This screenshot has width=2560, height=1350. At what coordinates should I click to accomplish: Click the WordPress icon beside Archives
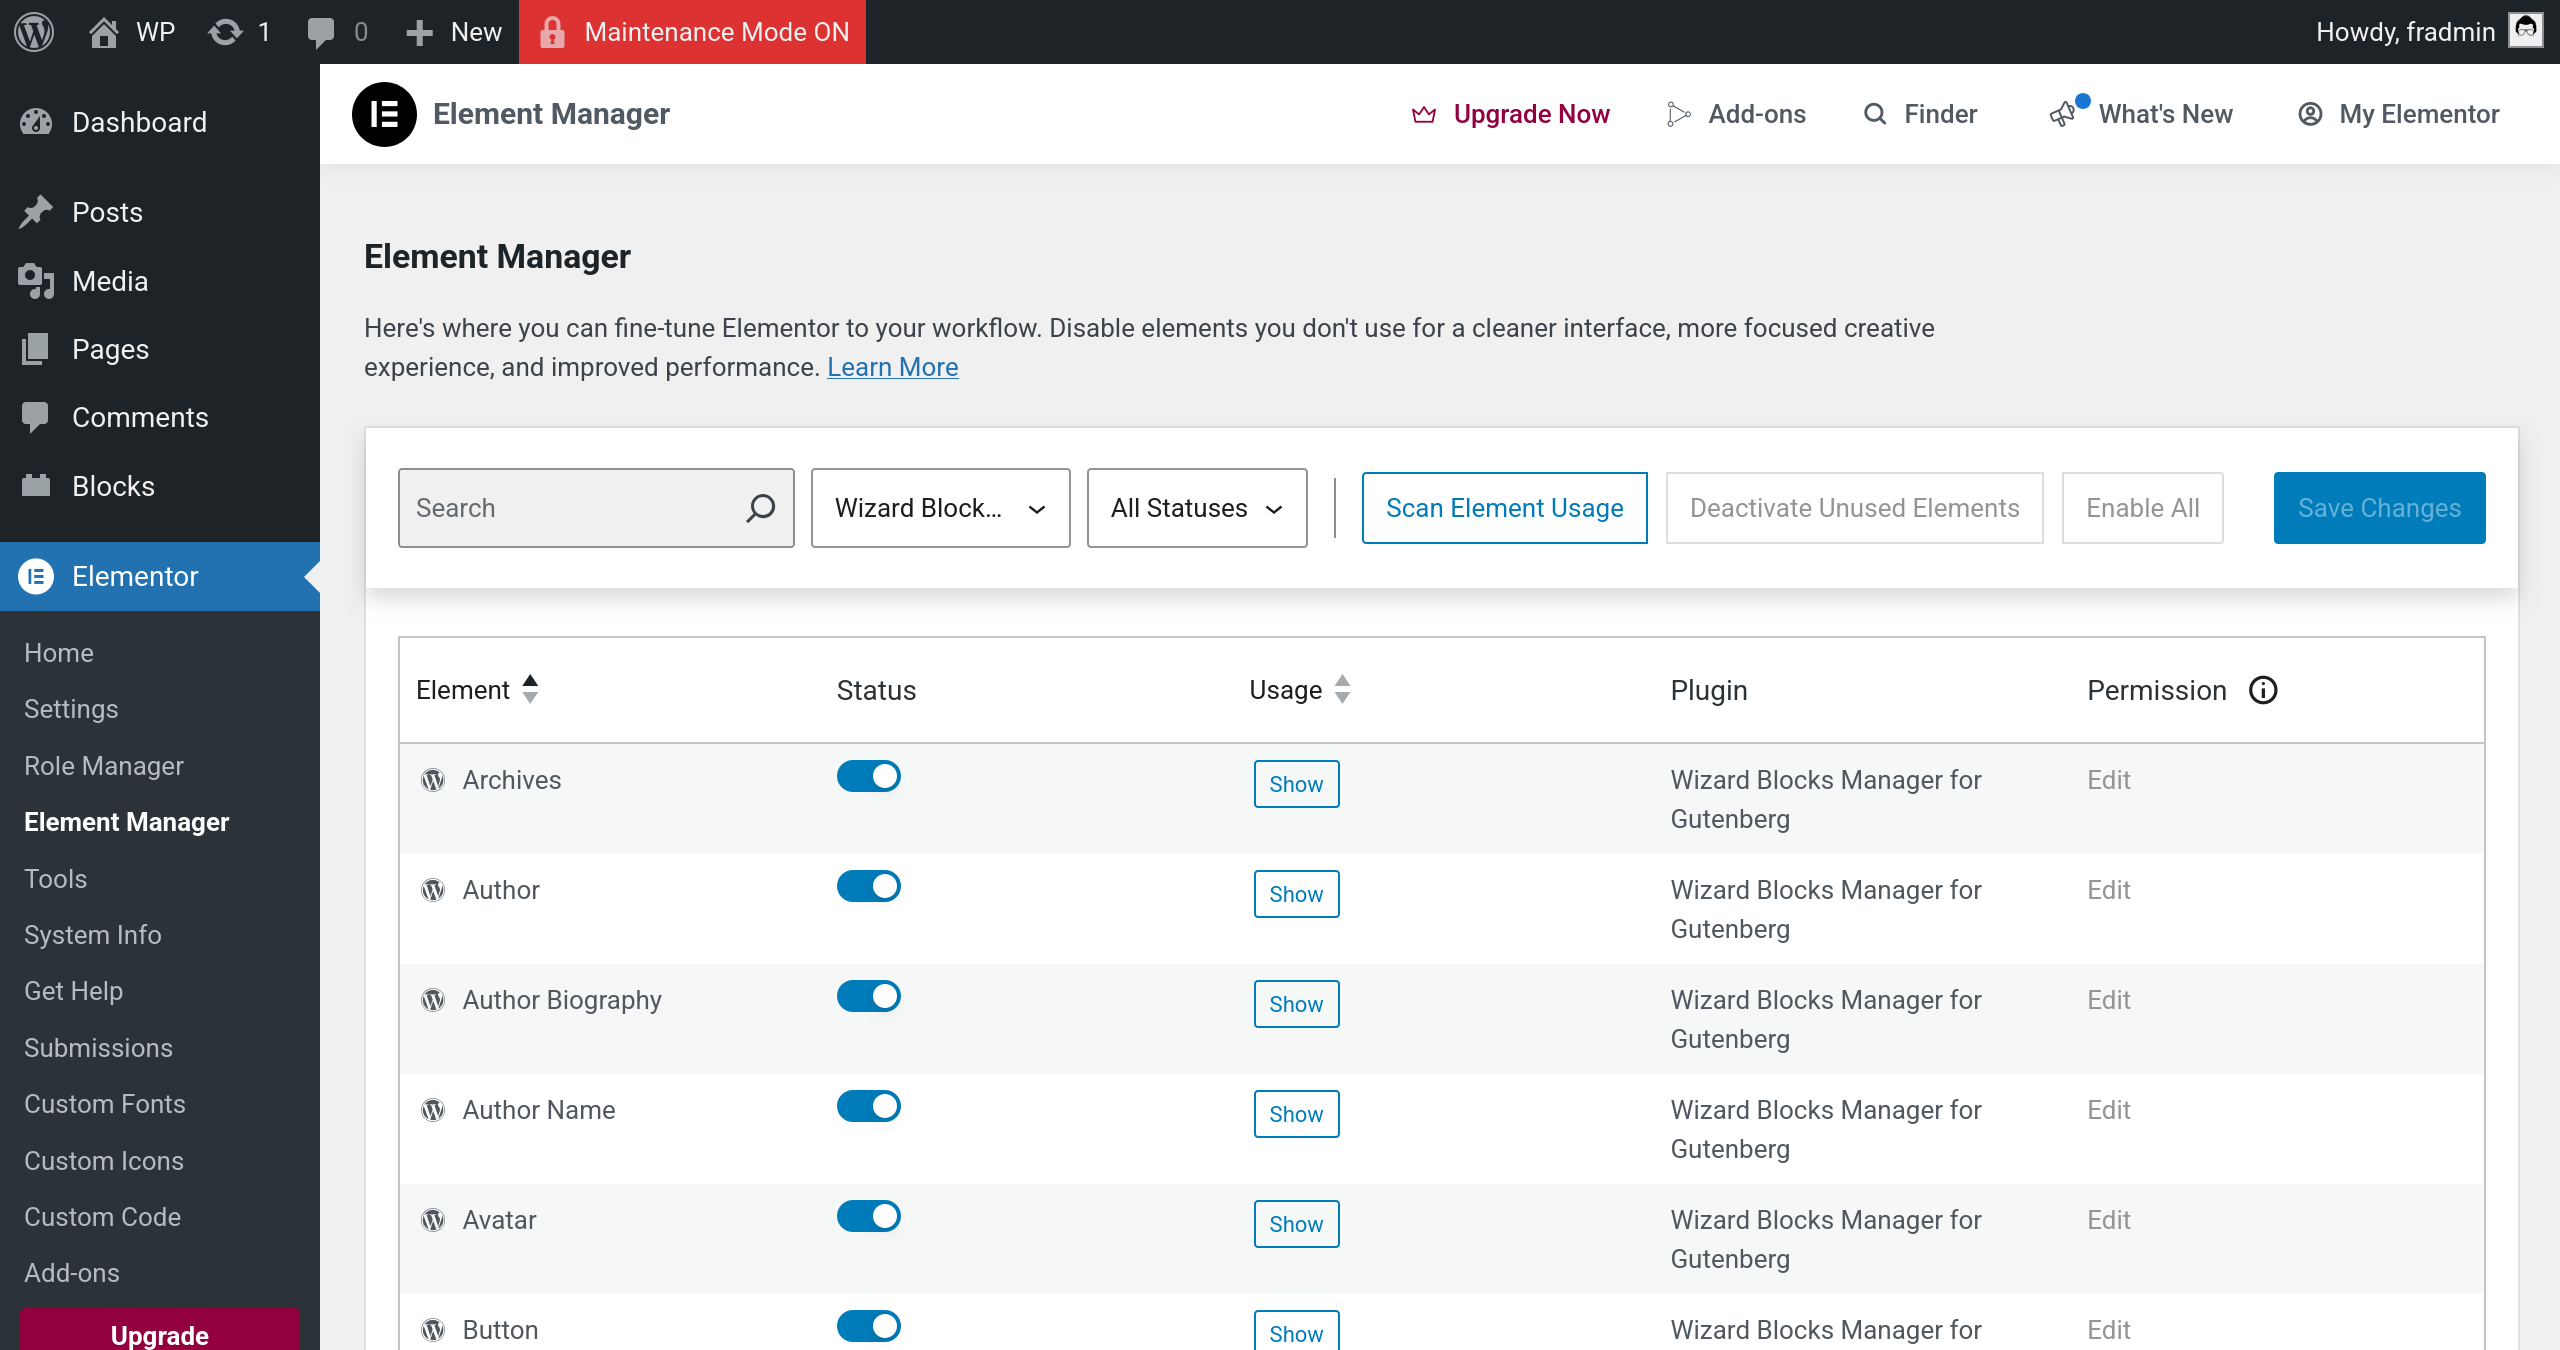pyautogui.click(x=433, y=780)
